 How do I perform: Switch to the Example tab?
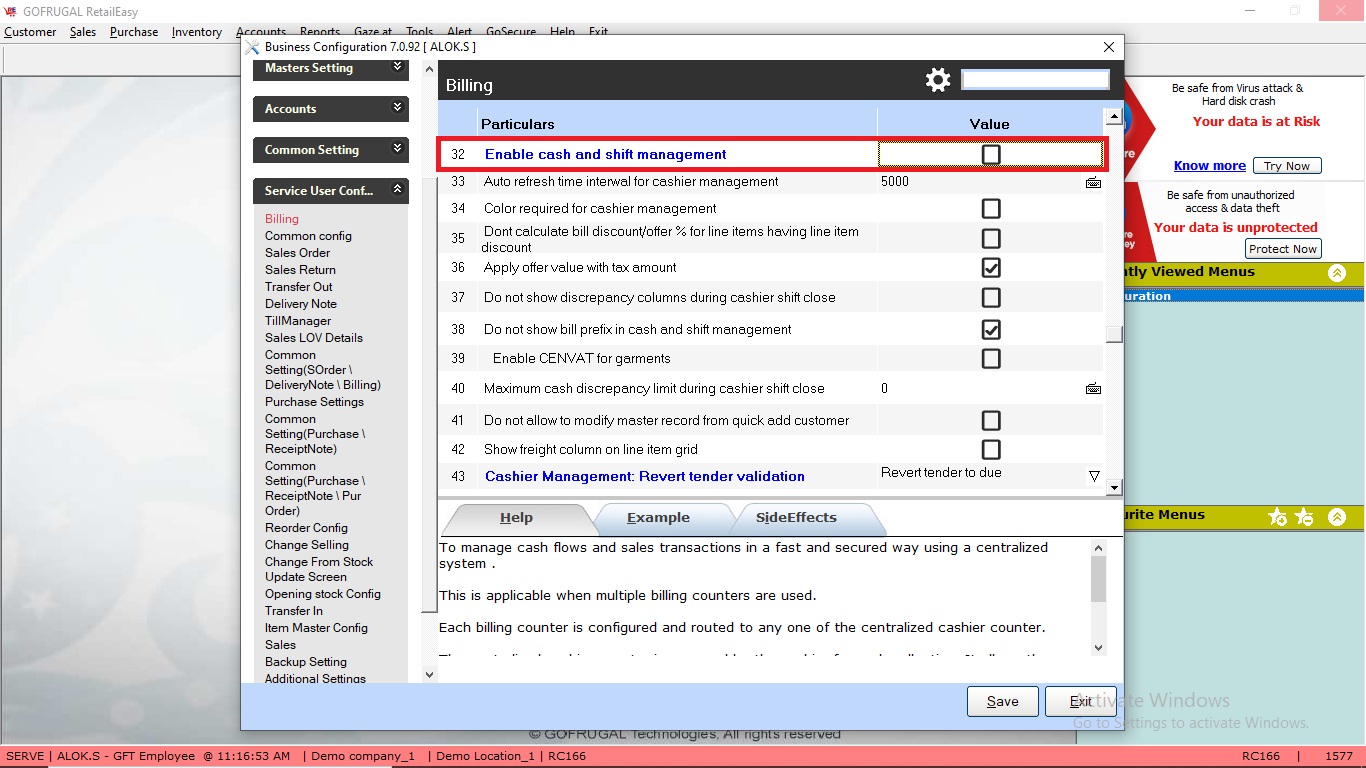pos(659,518)
